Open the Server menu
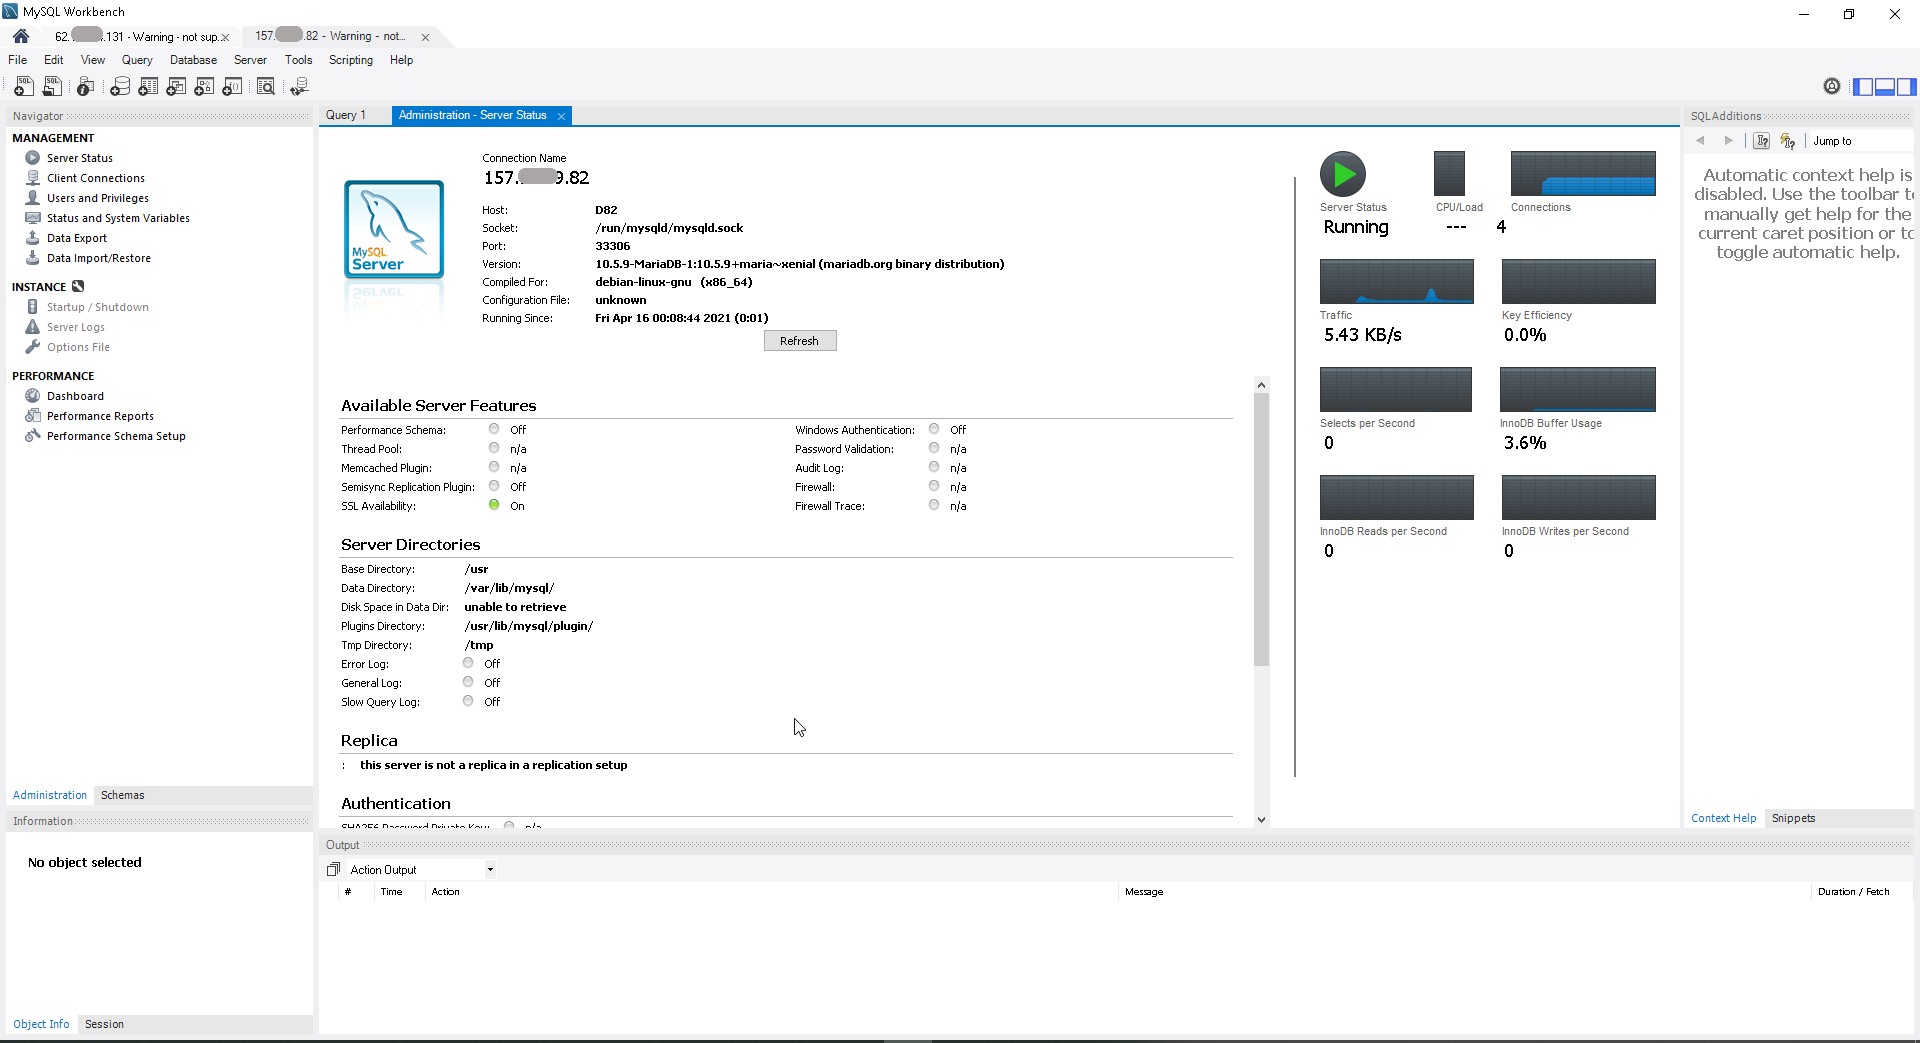Screen dimensions: 1920x1043 tap(250, 60)
